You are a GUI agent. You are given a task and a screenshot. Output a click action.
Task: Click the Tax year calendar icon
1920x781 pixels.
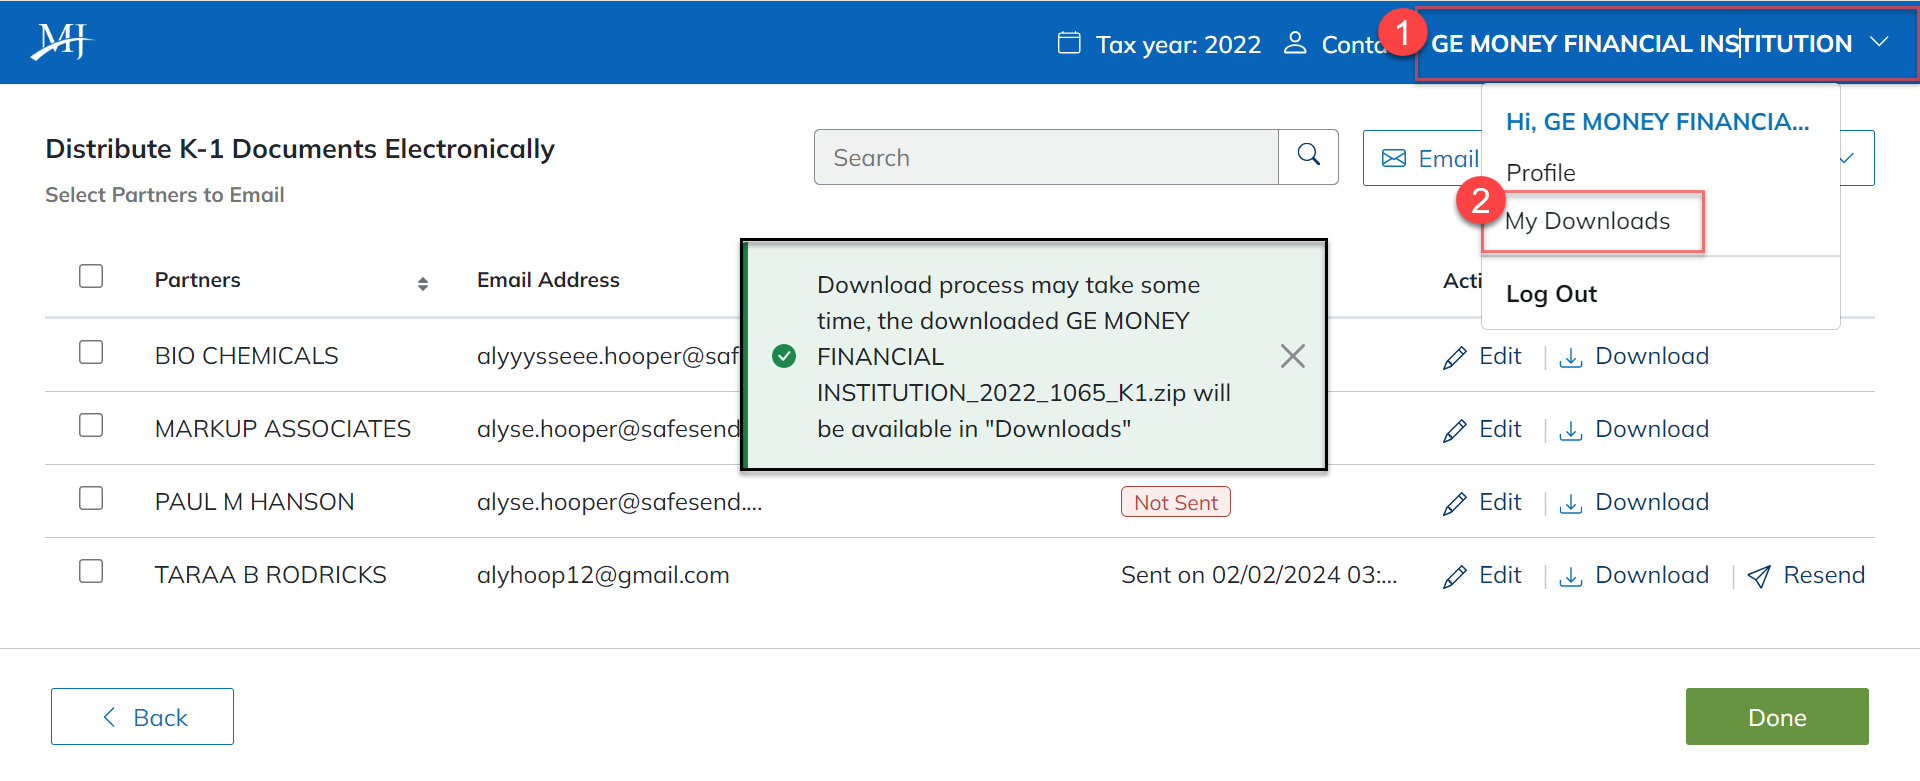(x=1069, y=43)
